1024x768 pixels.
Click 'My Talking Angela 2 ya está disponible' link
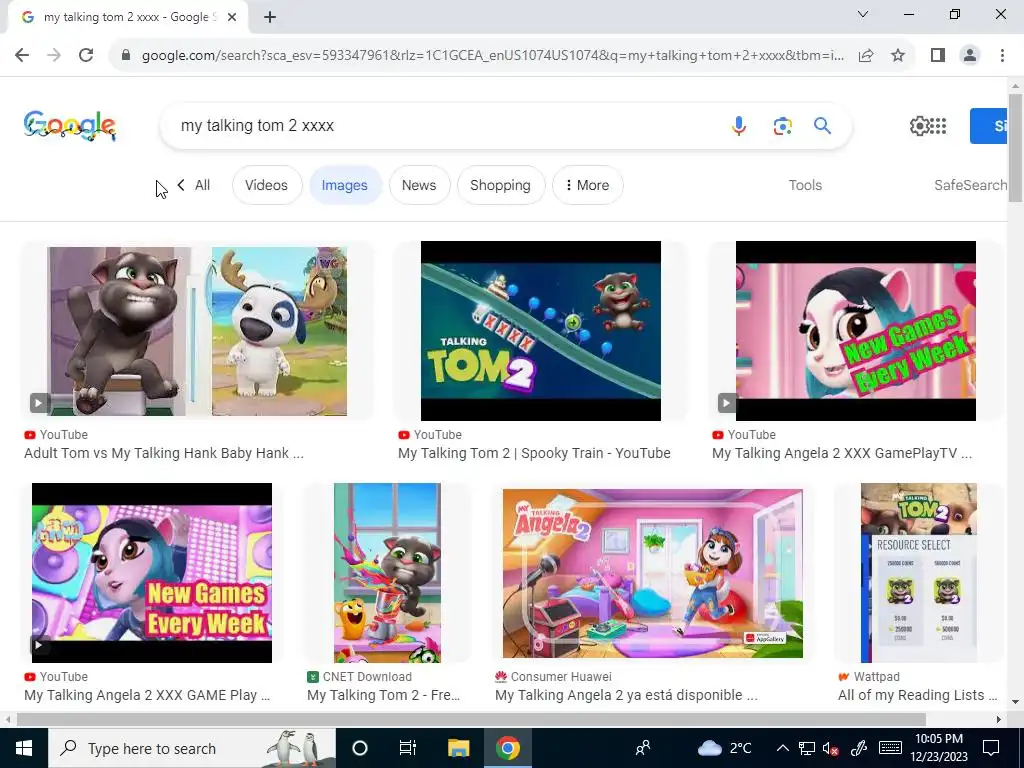click(x=626, y=696)
